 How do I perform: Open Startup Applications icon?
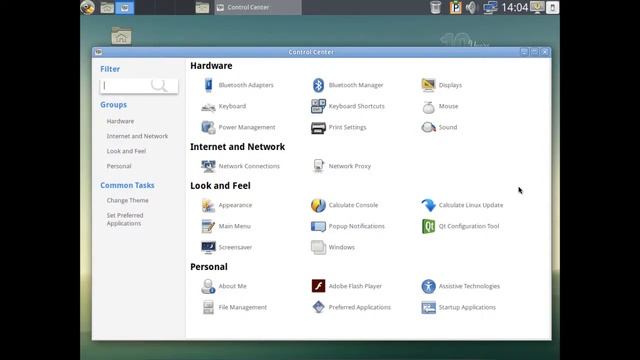coord(428,307)
